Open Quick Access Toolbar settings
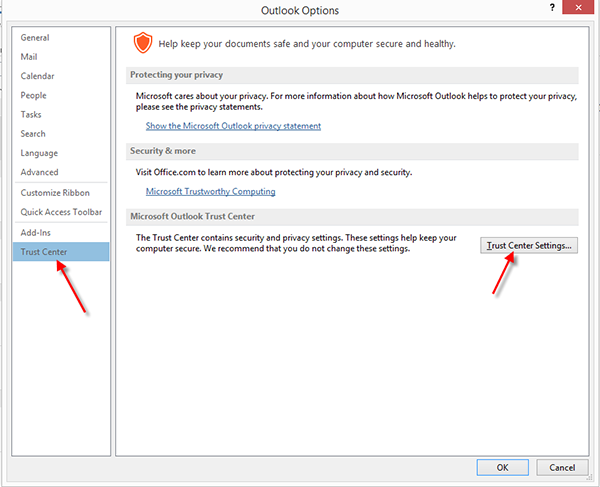Image resolution: width=600 pixels, height=487 pixels. pyautogui.click(x=61, y=212)
